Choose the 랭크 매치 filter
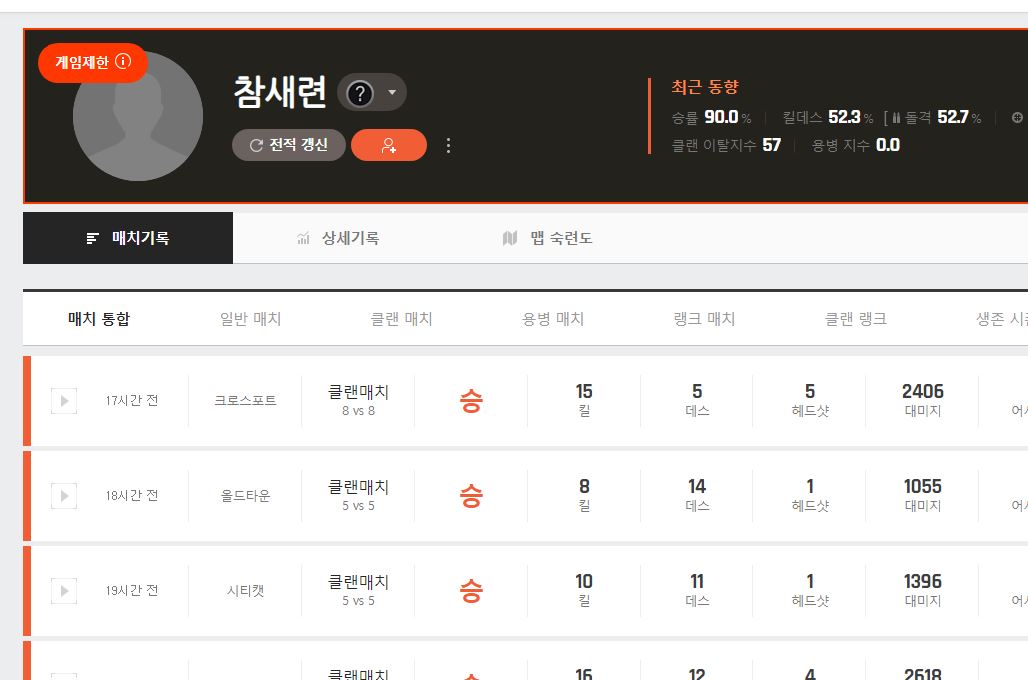The width and height of the screenshot is (1028, 680). point(705,319)
